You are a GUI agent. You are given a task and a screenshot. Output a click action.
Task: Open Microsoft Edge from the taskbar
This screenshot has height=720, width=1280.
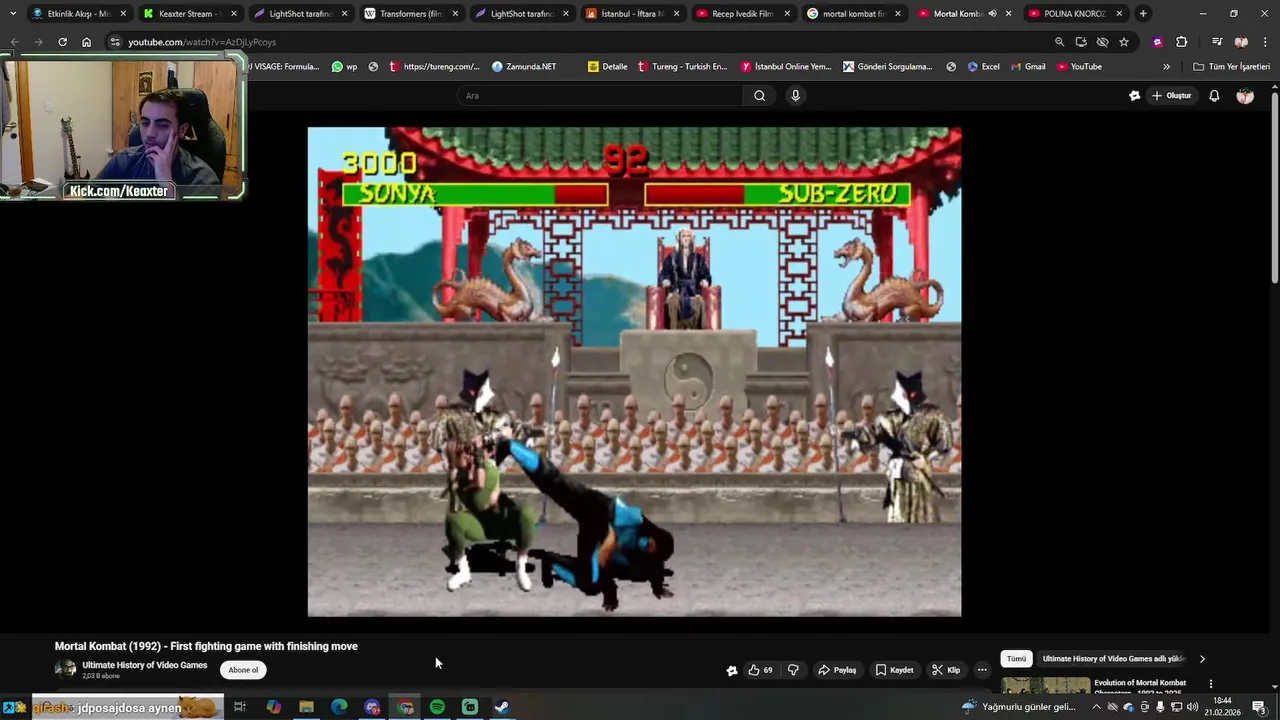tap(339, 707)
